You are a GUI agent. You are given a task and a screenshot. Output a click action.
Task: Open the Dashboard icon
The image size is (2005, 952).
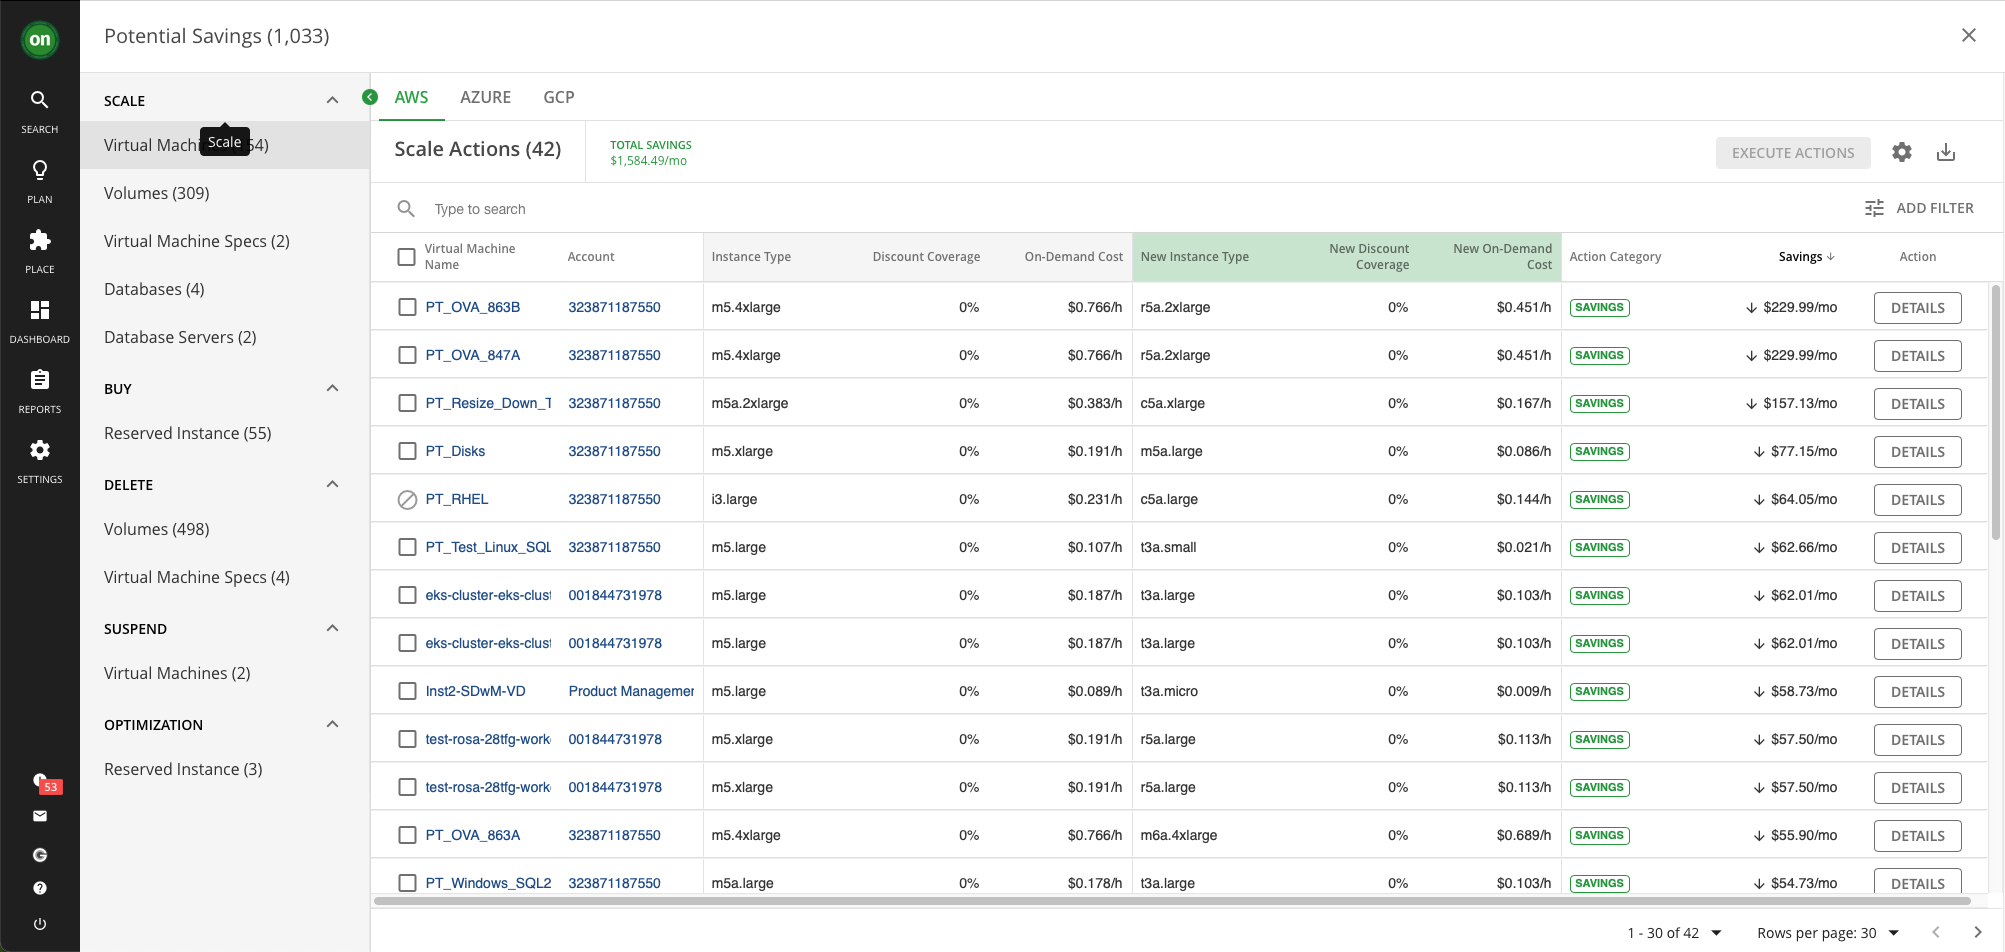(39, 320)
